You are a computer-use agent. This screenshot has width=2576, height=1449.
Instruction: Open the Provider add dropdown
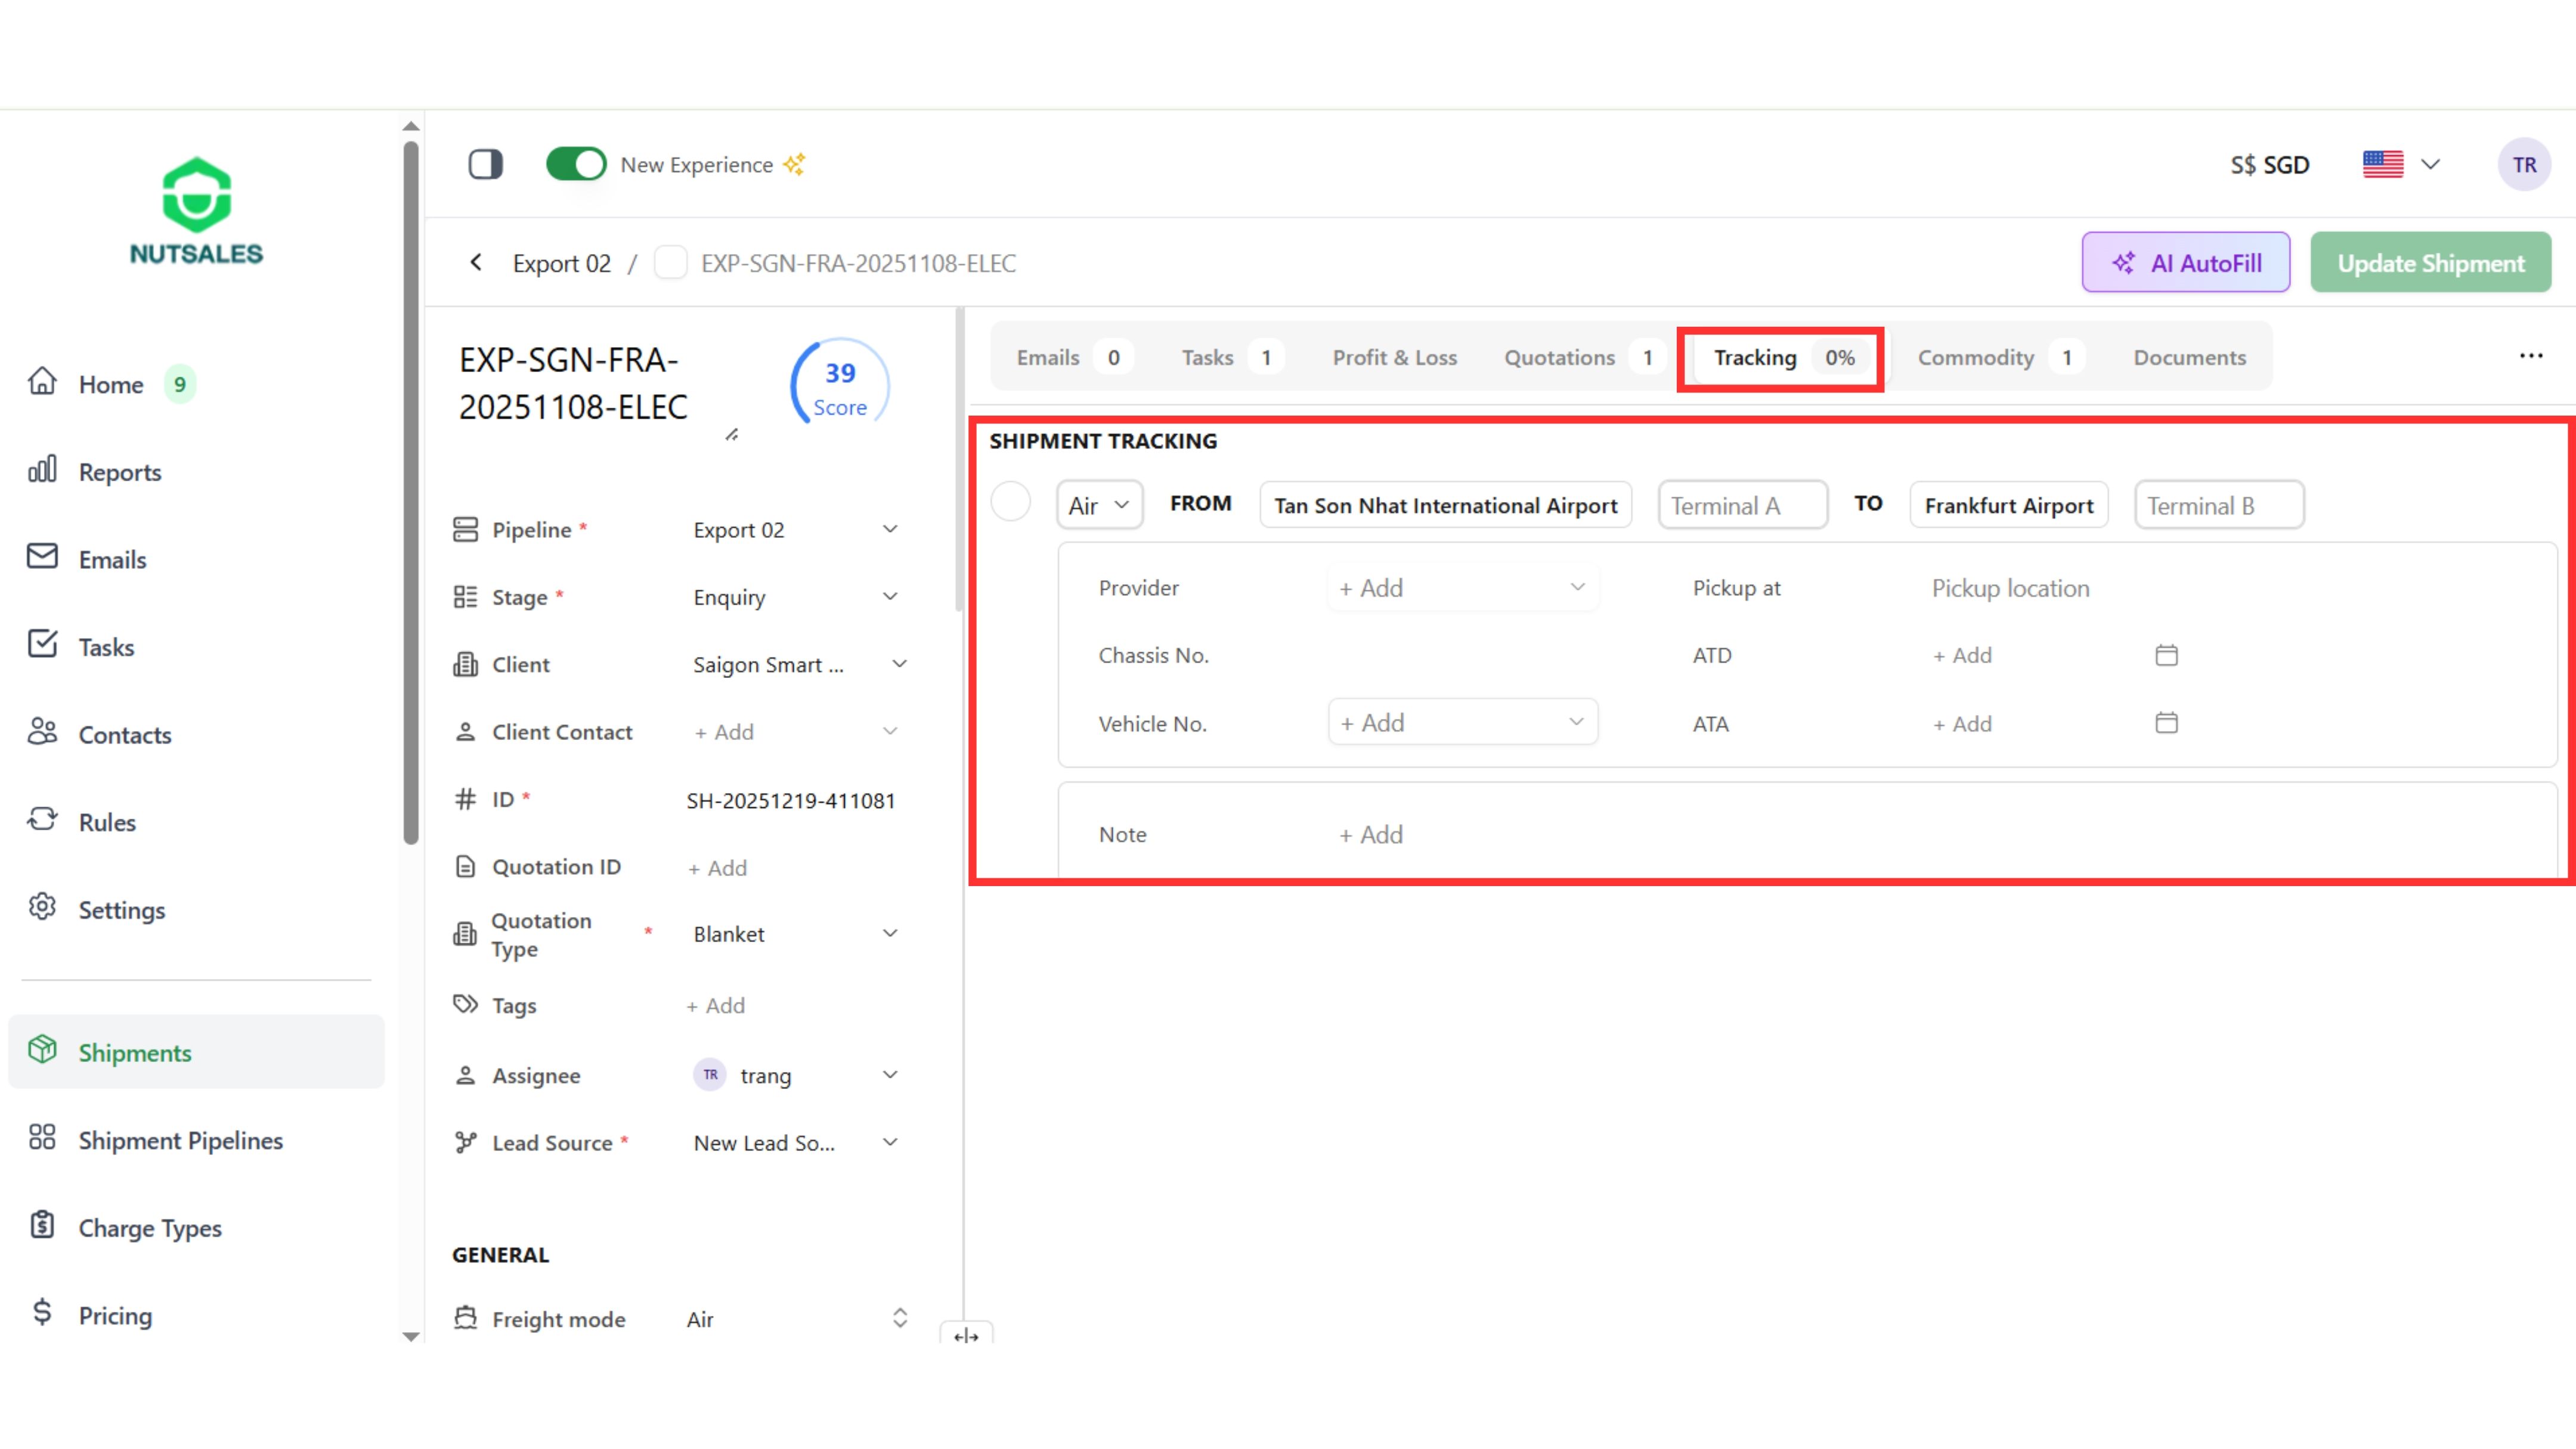click(x=1461, y=588)
